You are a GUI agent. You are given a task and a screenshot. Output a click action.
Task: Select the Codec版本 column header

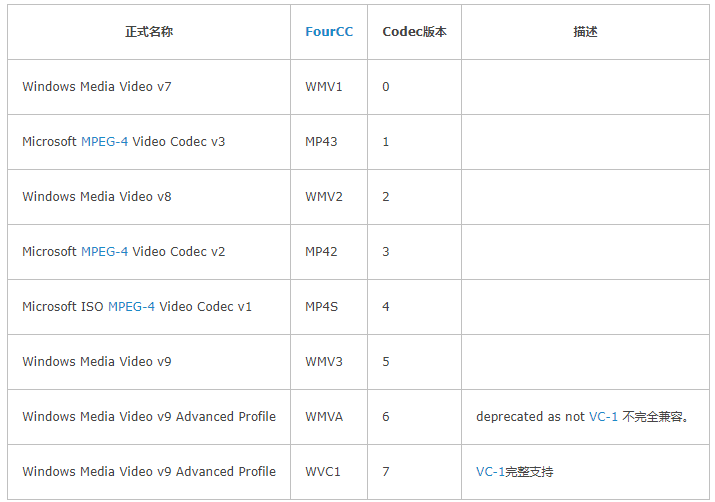pyautogui.click(x=414, y=32)
